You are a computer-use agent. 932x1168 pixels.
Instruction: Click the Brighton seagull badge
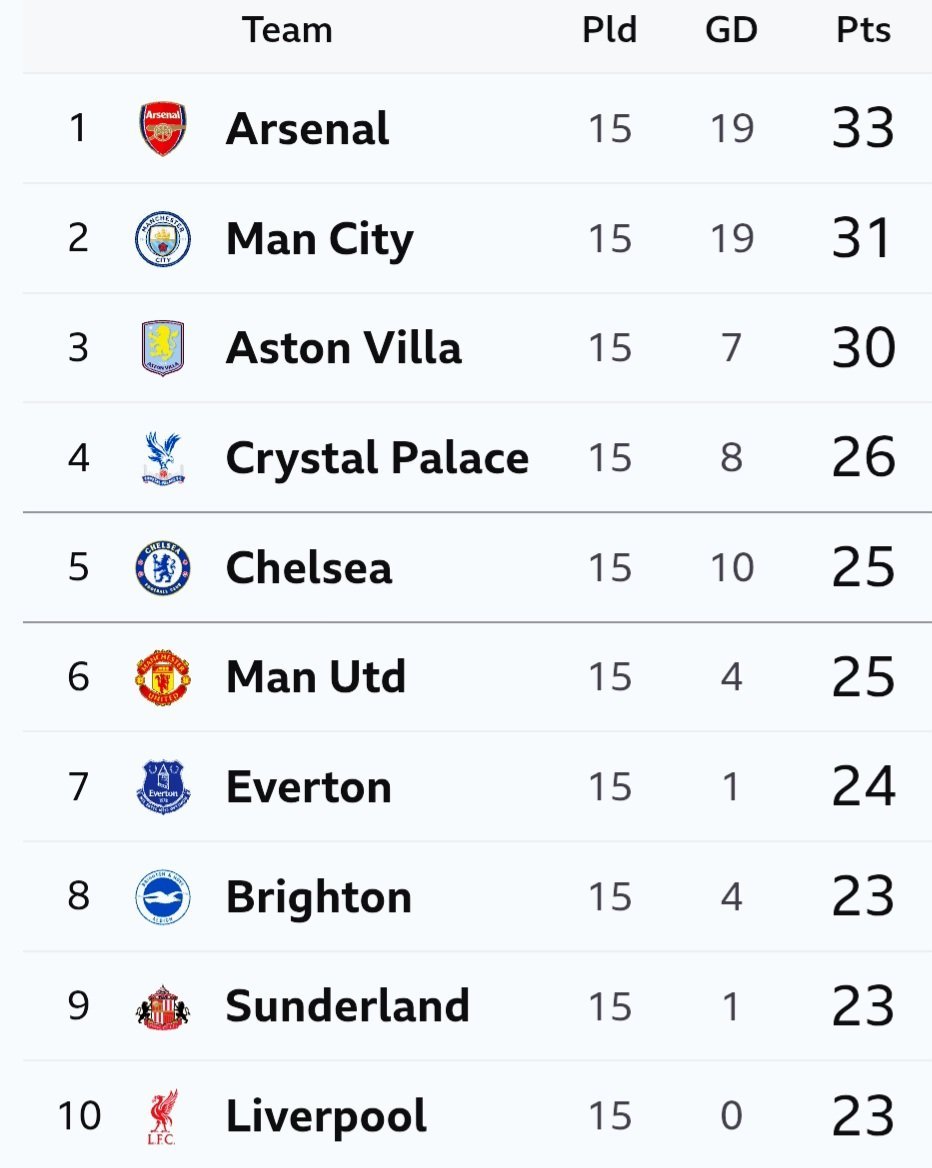tap(162, 897)
